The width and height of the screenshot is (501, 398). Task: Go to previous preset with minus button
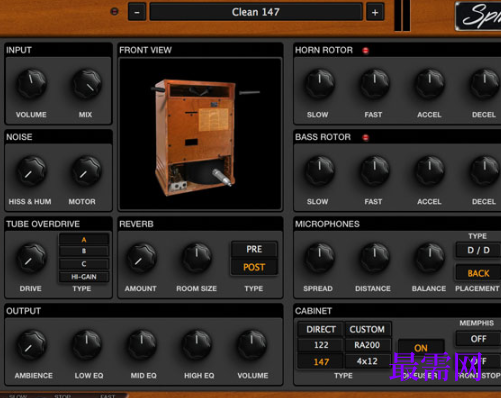137,12
